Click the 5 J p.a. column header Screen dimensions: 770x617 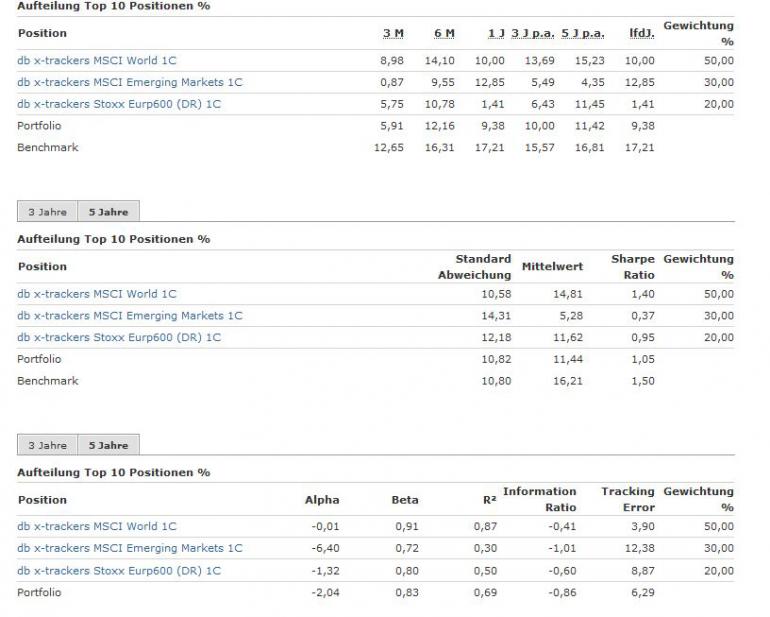point(583,34)
